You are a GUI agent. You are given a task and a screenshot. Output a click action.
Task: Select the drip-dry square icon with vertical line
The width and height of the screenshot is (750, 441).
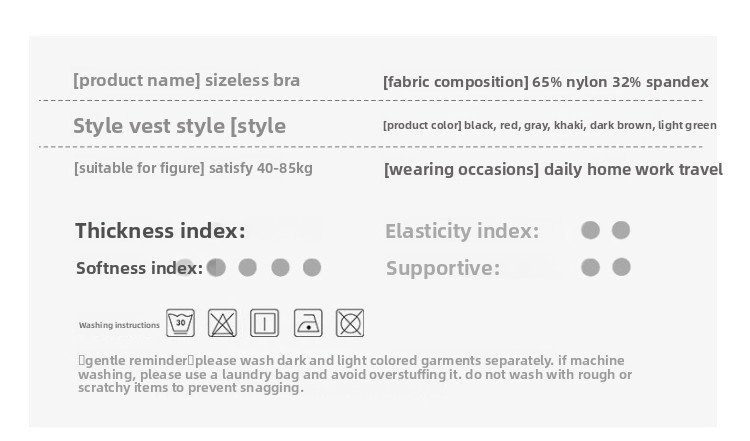point(265,323)
